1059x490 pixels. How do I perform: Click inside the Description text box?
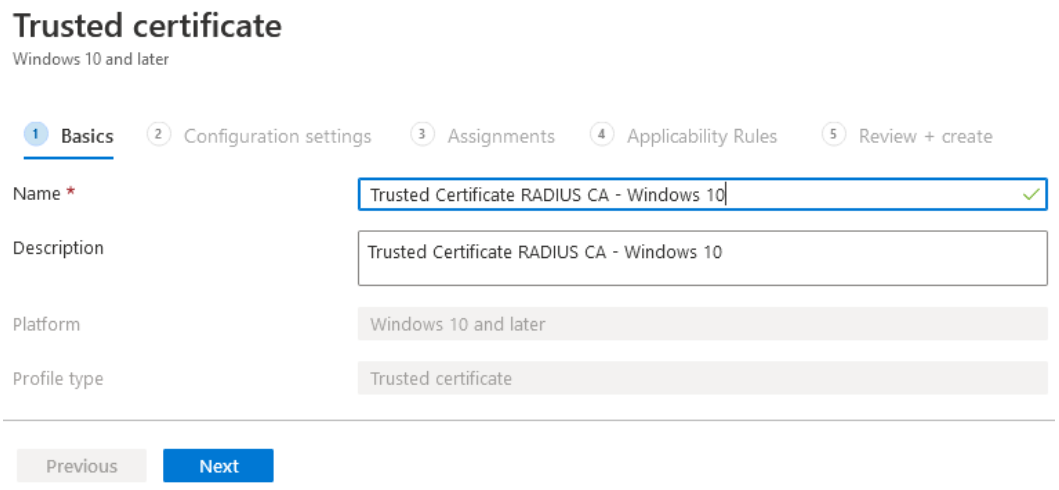tap(702, 258)
